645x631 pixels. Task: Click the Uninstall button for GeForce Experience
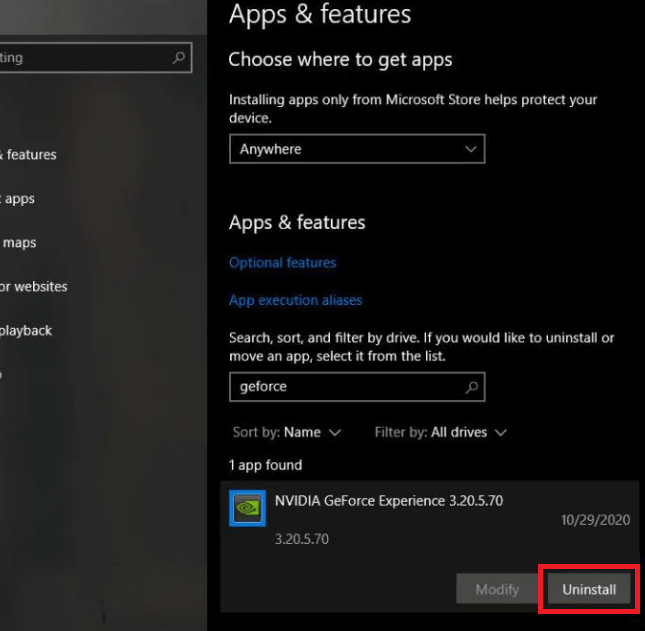[589, 589]
